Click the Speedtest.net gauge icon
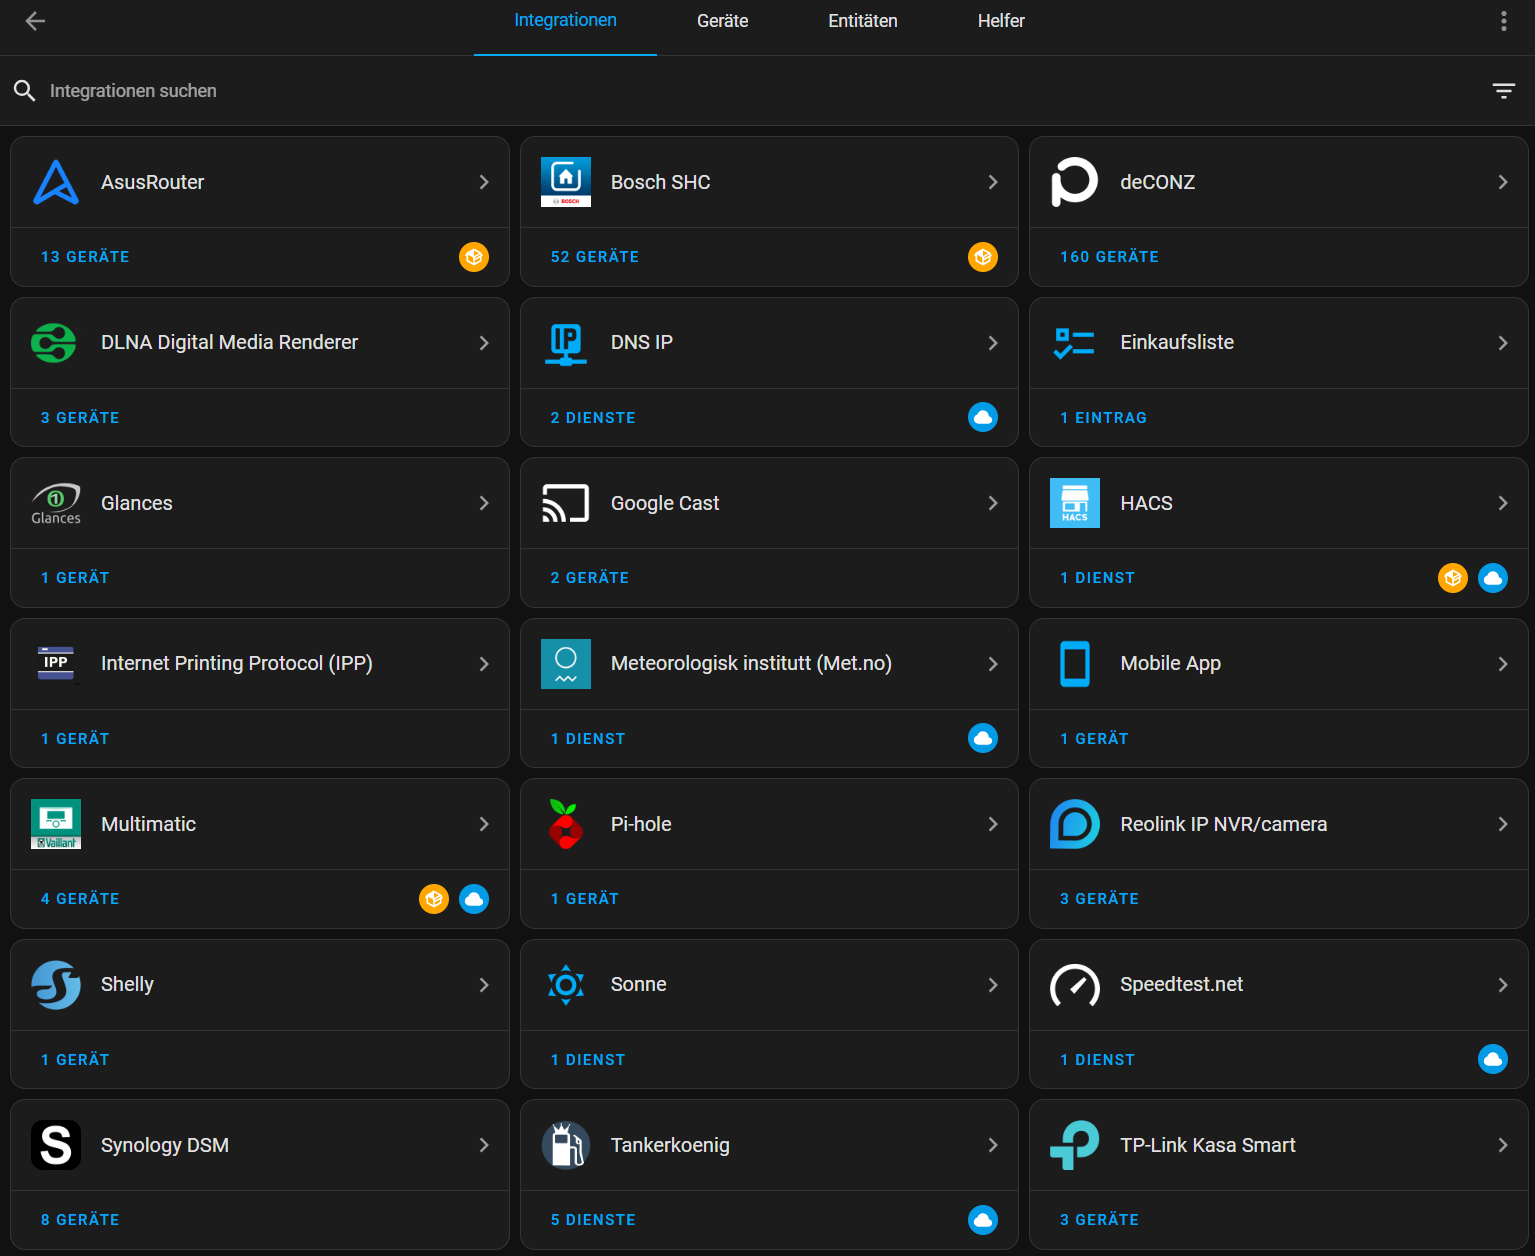 1075,985
